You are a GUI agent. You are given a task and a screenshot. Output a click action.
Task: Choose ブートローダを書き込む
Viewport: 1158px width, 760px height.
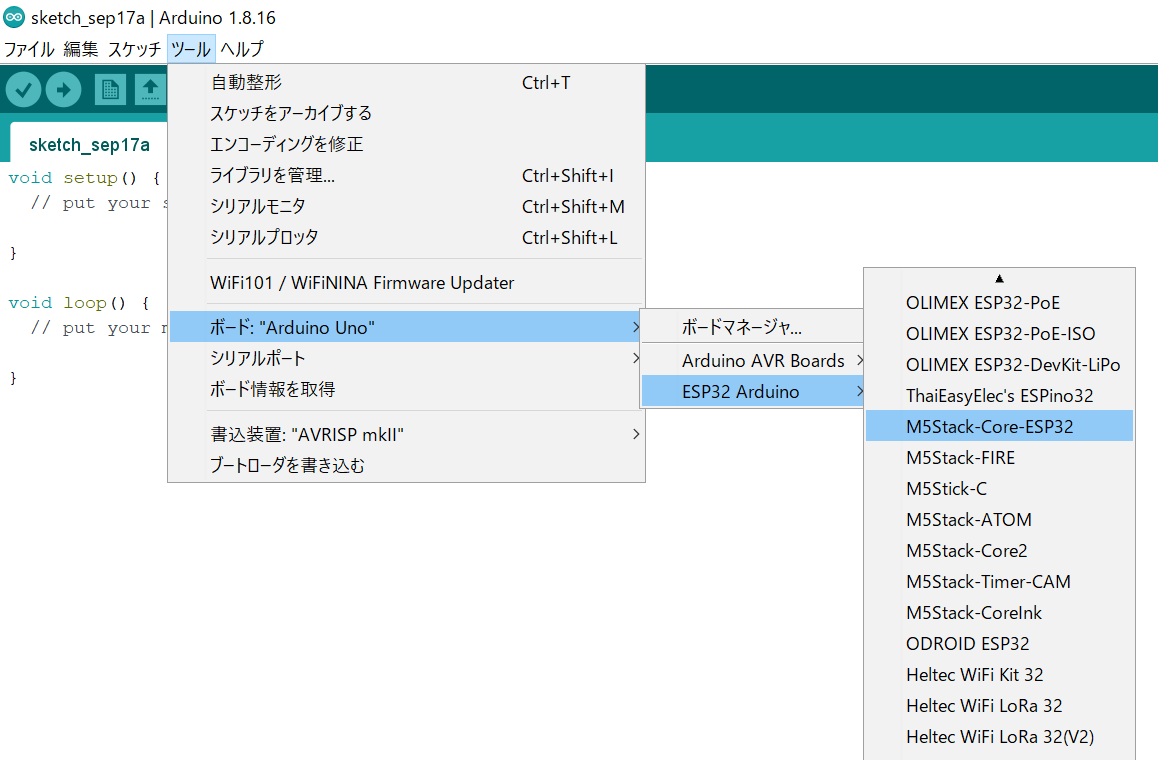[407, 465]
